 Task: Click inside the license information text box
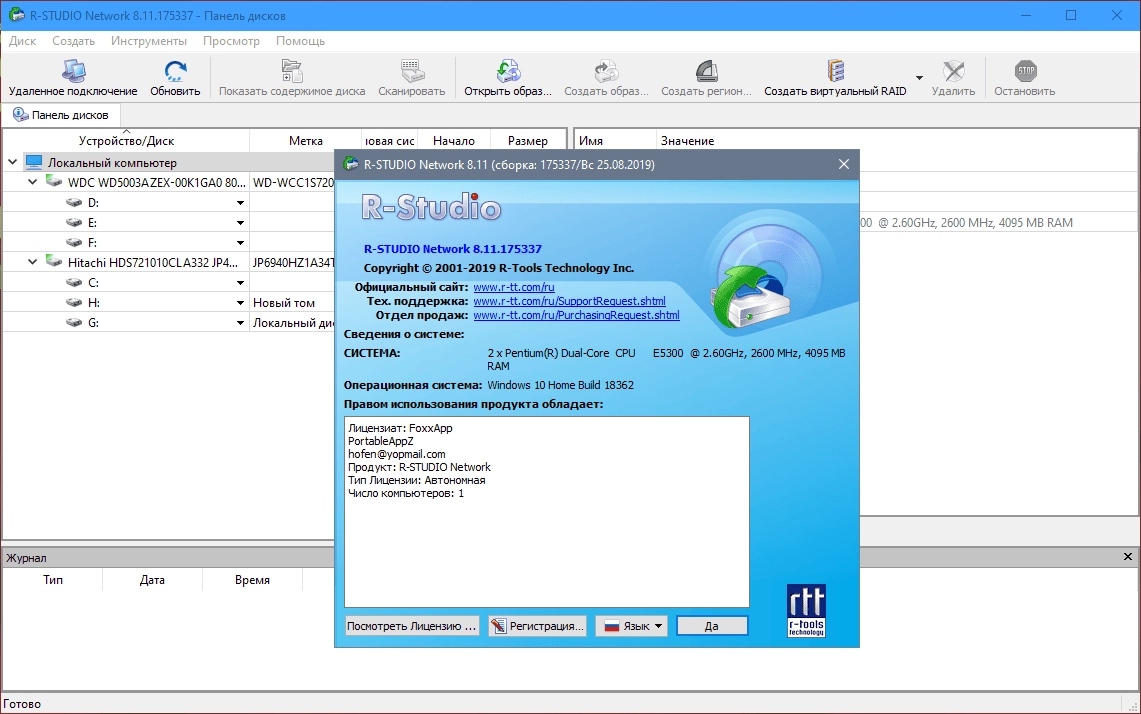pyautogui.click(x=546, y=512)
